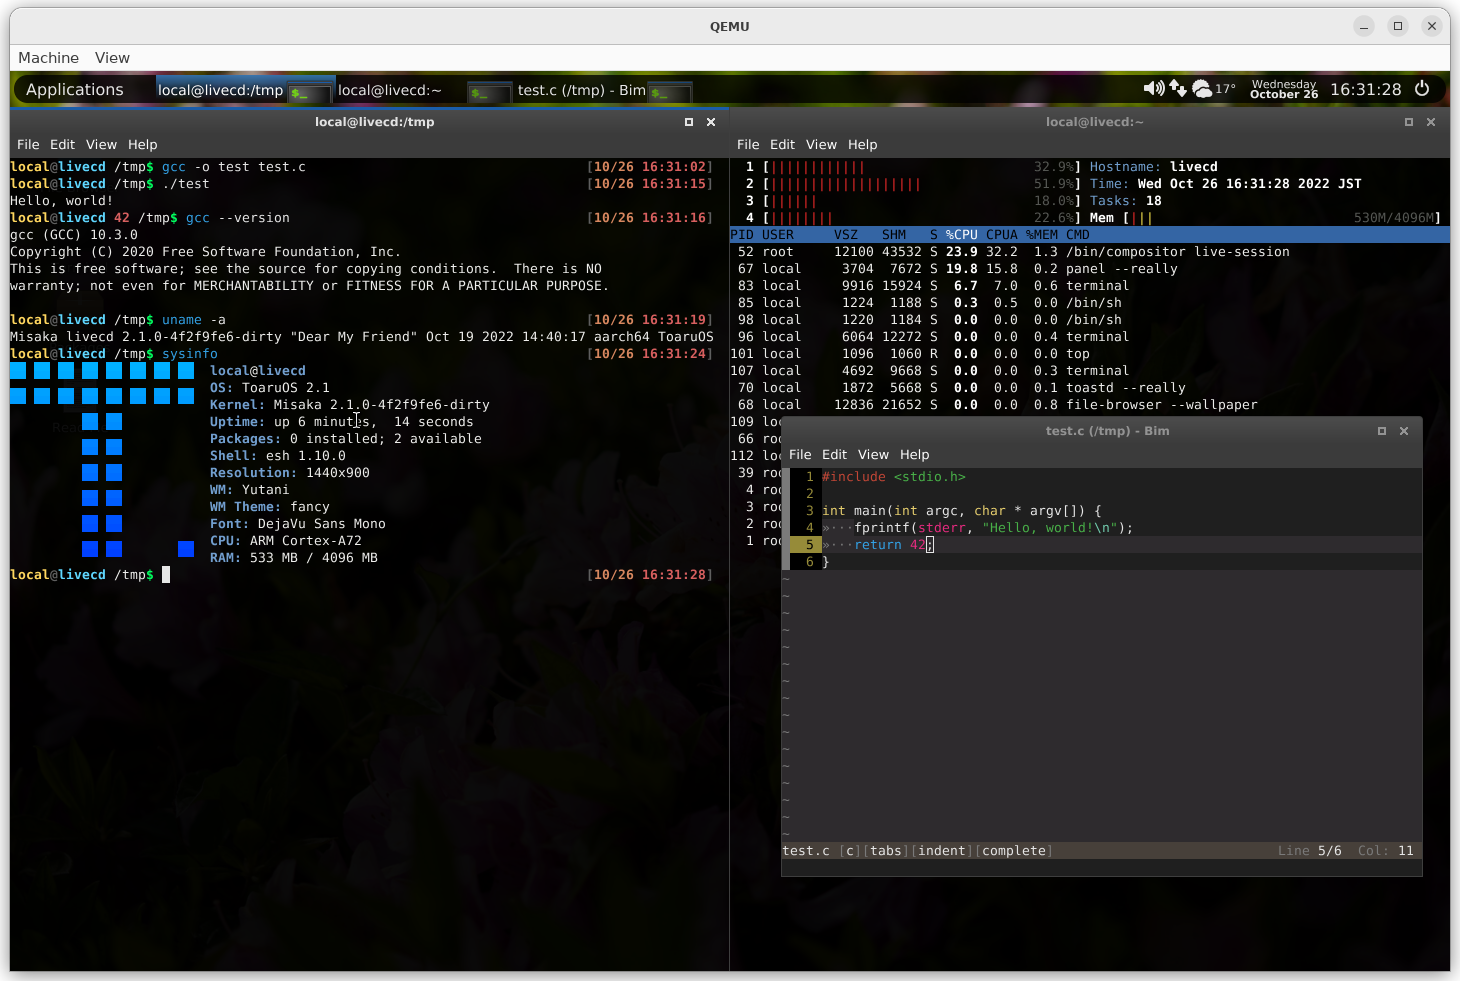Click the Mem usage bar in top
Screen dimensions: 1460x981
(x=1141, y=218)
